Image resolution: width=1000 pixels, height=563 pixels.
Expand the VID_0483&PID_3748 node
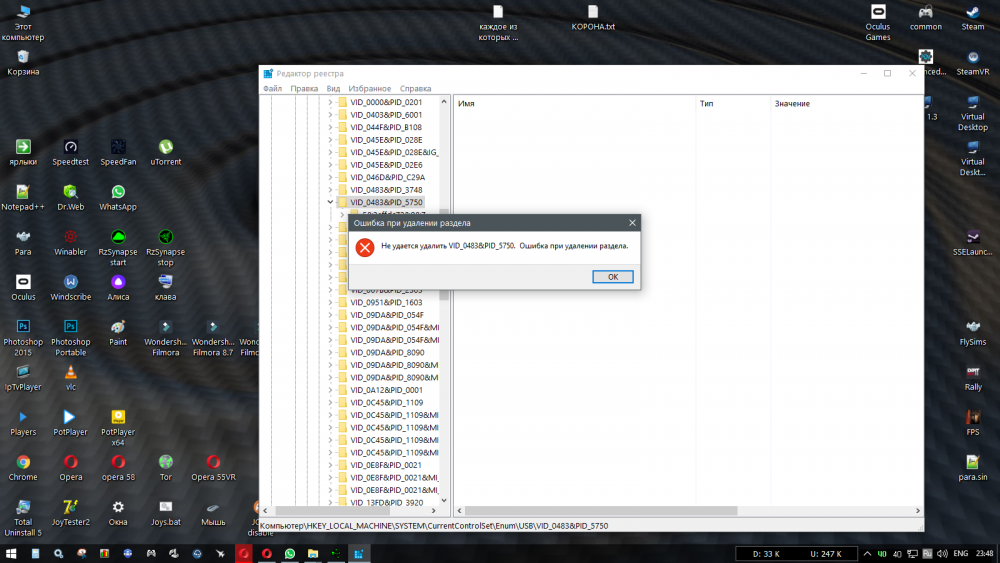point(330,190)
